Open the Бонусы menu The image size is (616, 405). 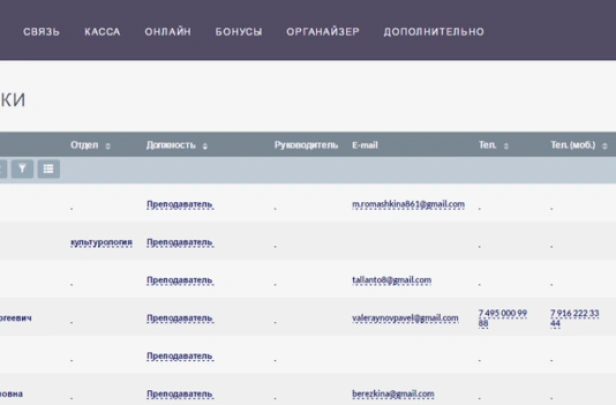pos(238,32)
